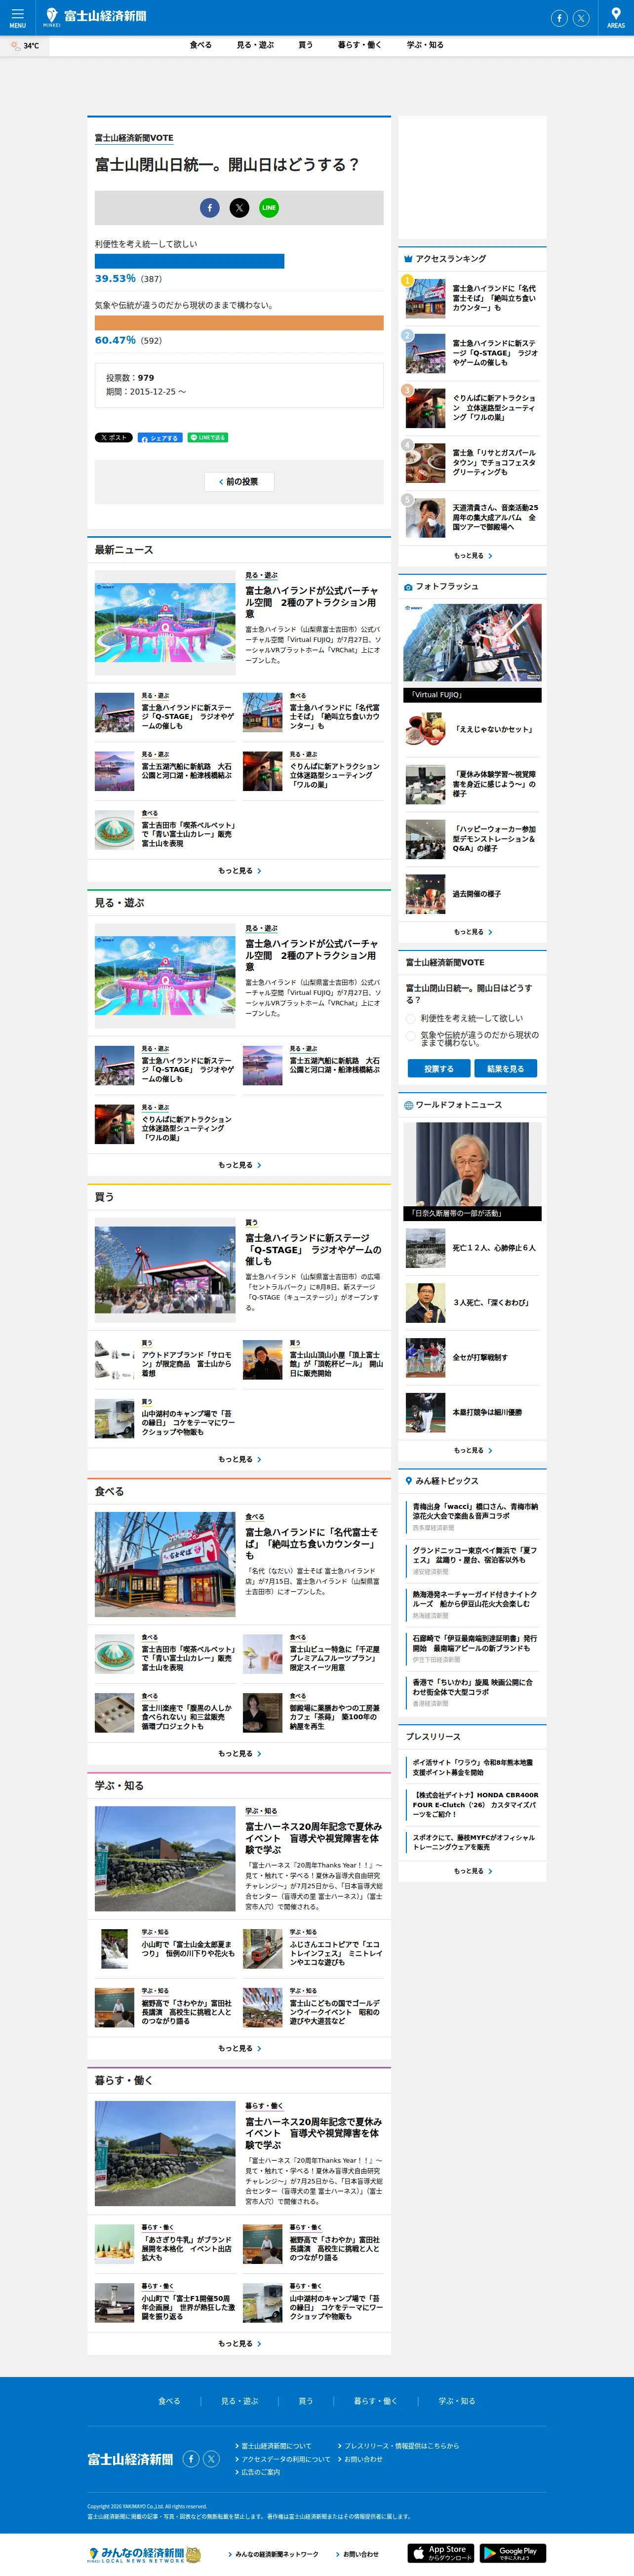Read article 富士山山頂山小屋「頂上富士館」
634x2576 pixels.
[336, 1364]
